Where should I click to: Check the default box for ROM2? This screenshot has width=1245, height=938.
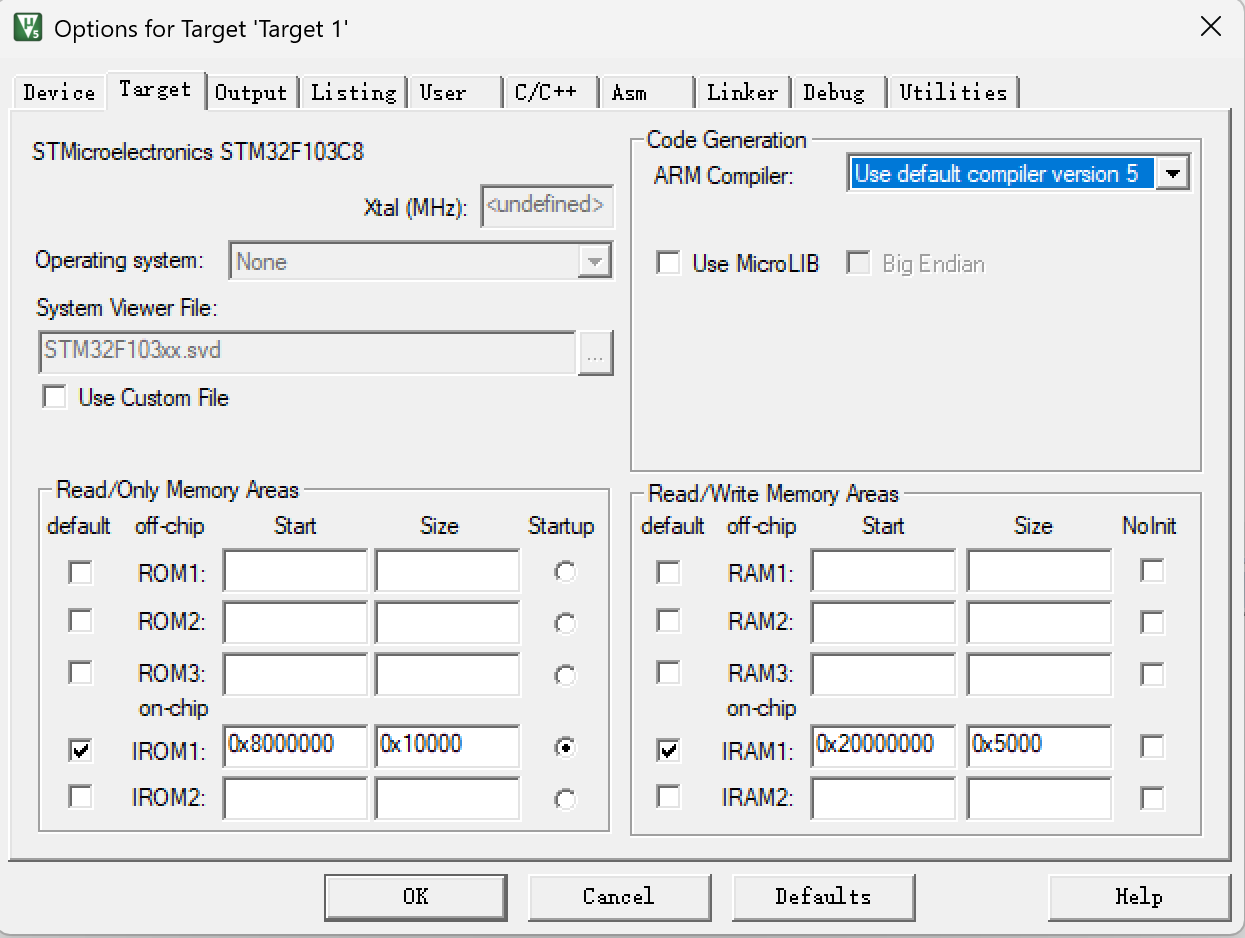pos(80,621)
